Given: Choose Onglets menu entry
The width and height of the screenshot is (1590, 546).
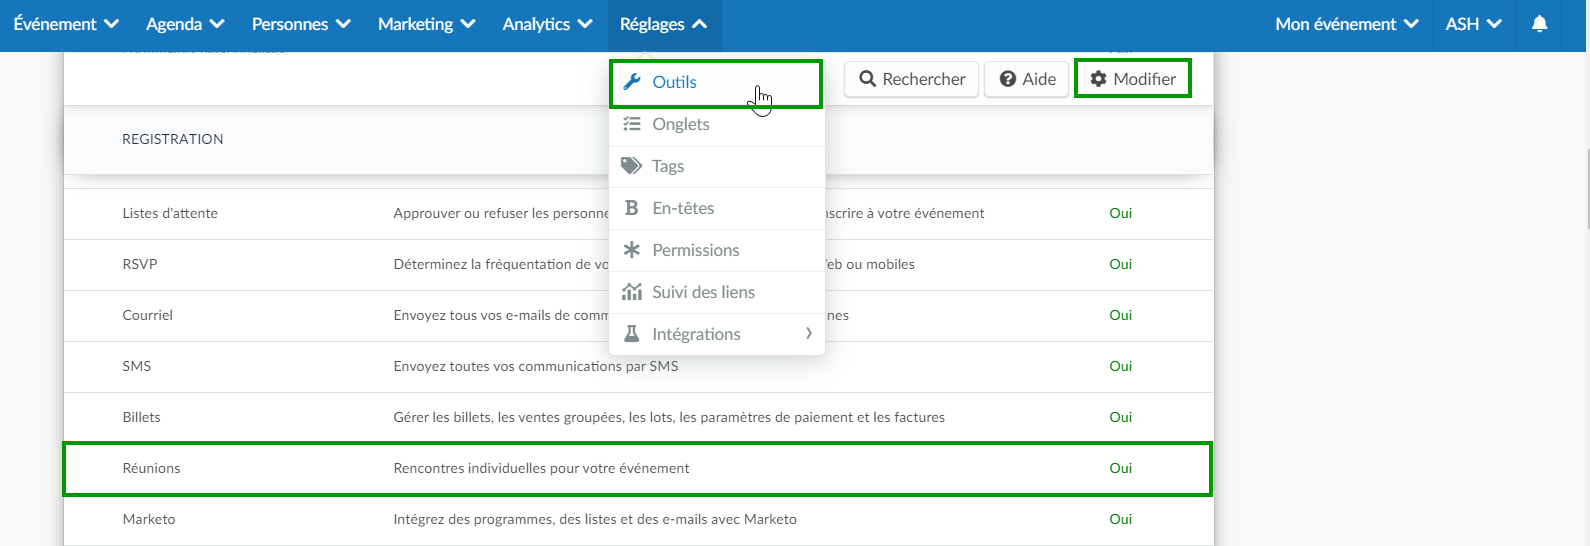Looking at the screenshot, I should (x=716, y=124).
